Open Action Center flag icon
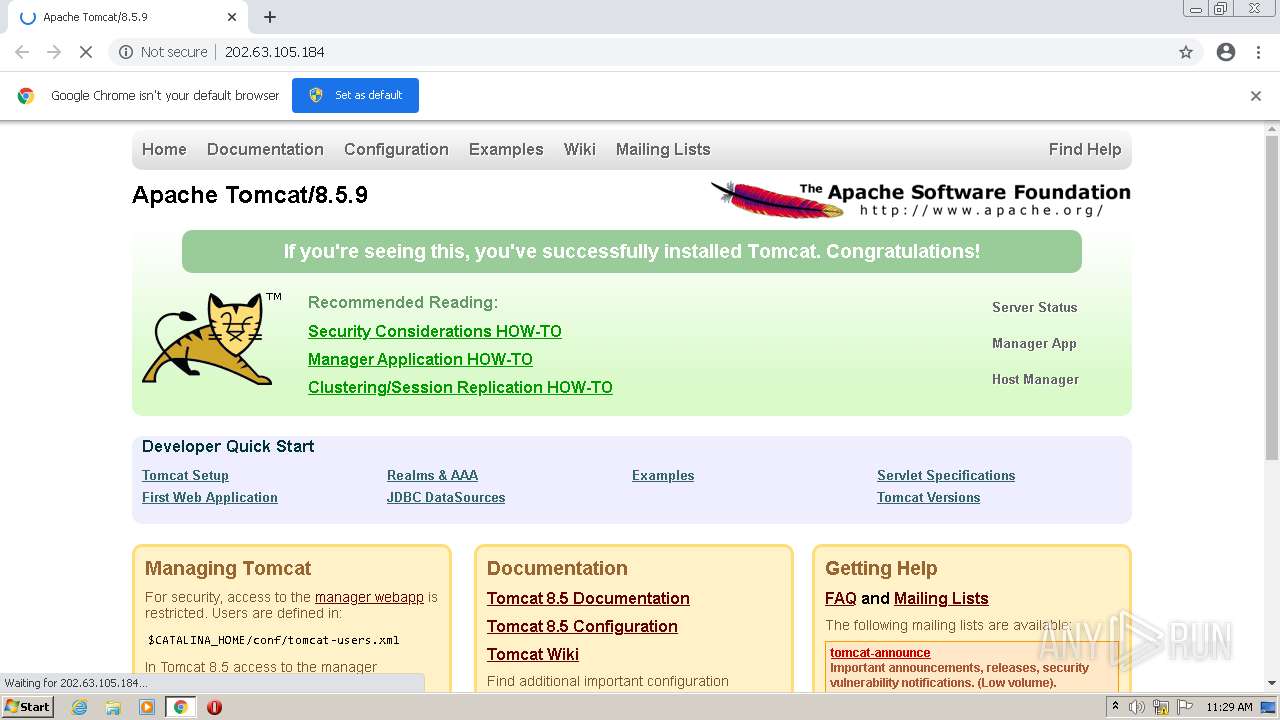The image size is (1280, 720). (1183, 707)
